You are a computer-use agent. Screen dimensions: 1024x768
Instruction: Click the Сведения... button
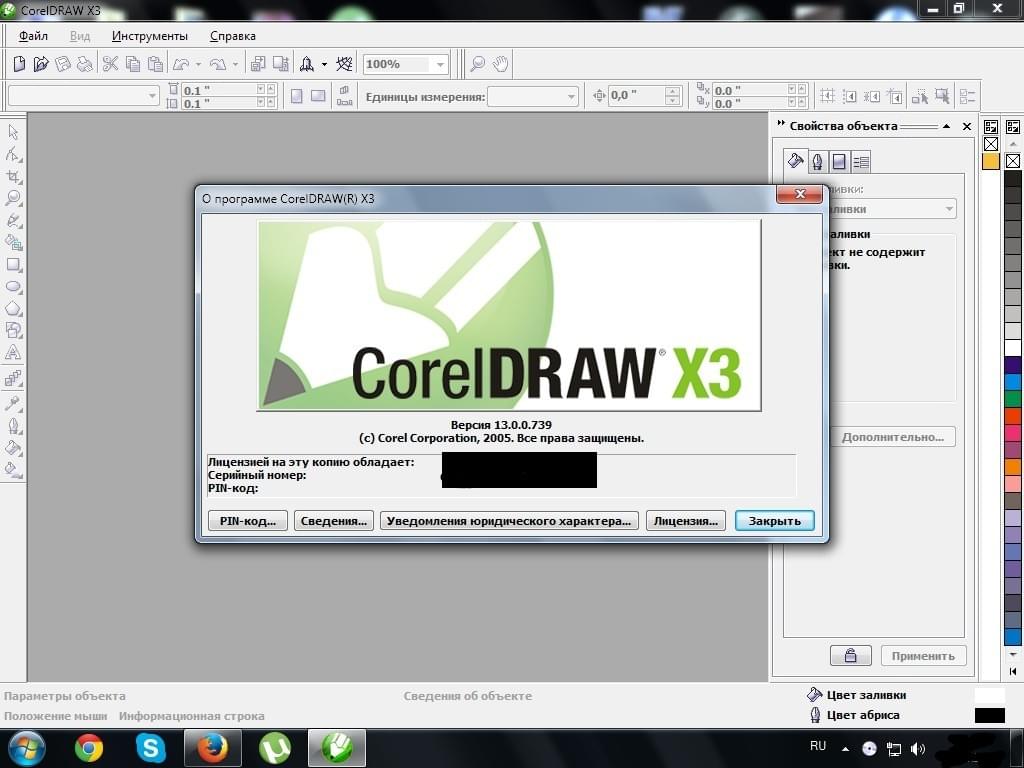334,520
